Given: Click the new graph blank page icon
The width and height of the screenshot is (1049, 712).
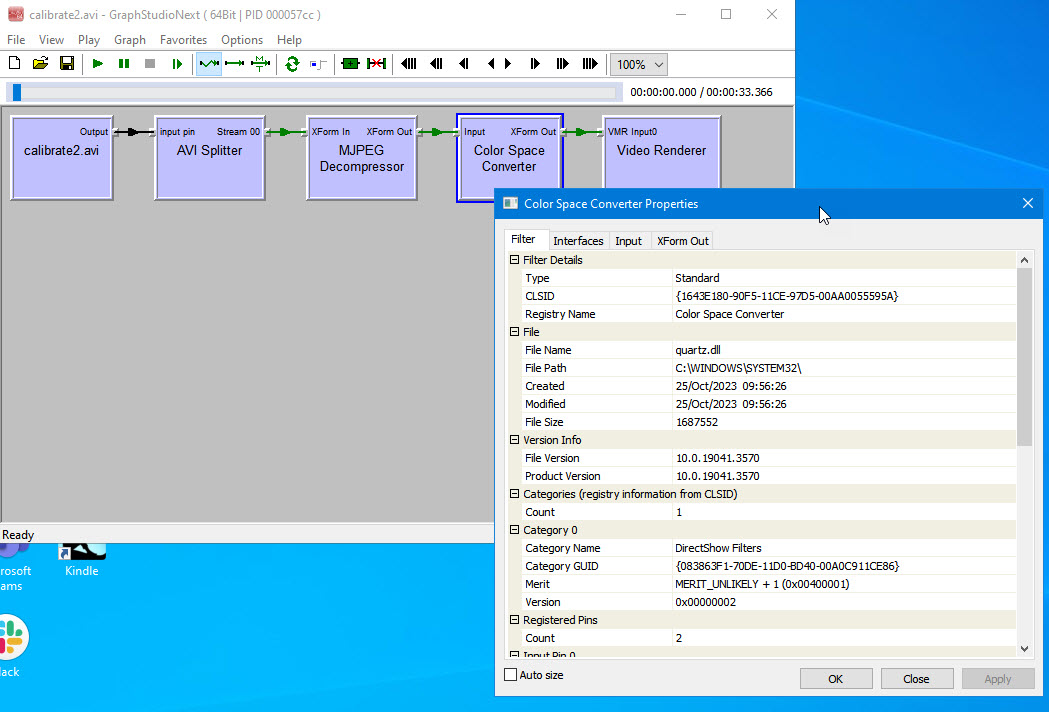Looking at the screenshot, I should (x=14, y=64).
